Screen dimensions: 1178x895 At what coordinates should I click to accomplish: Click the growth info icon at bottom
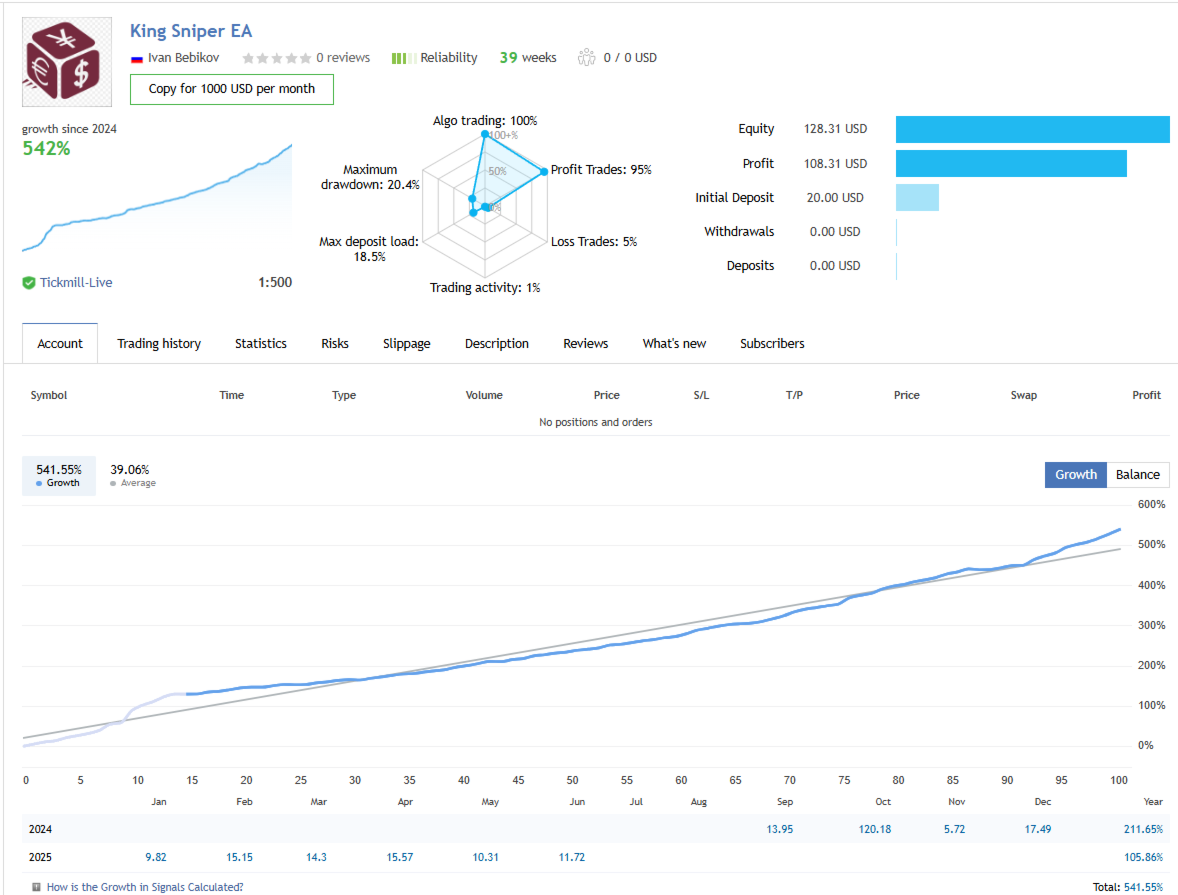(x=37, y=887)
